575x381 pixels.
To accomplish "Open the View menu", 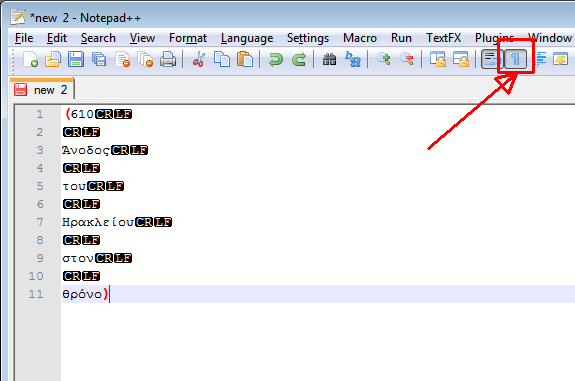I will coord(142,38).
